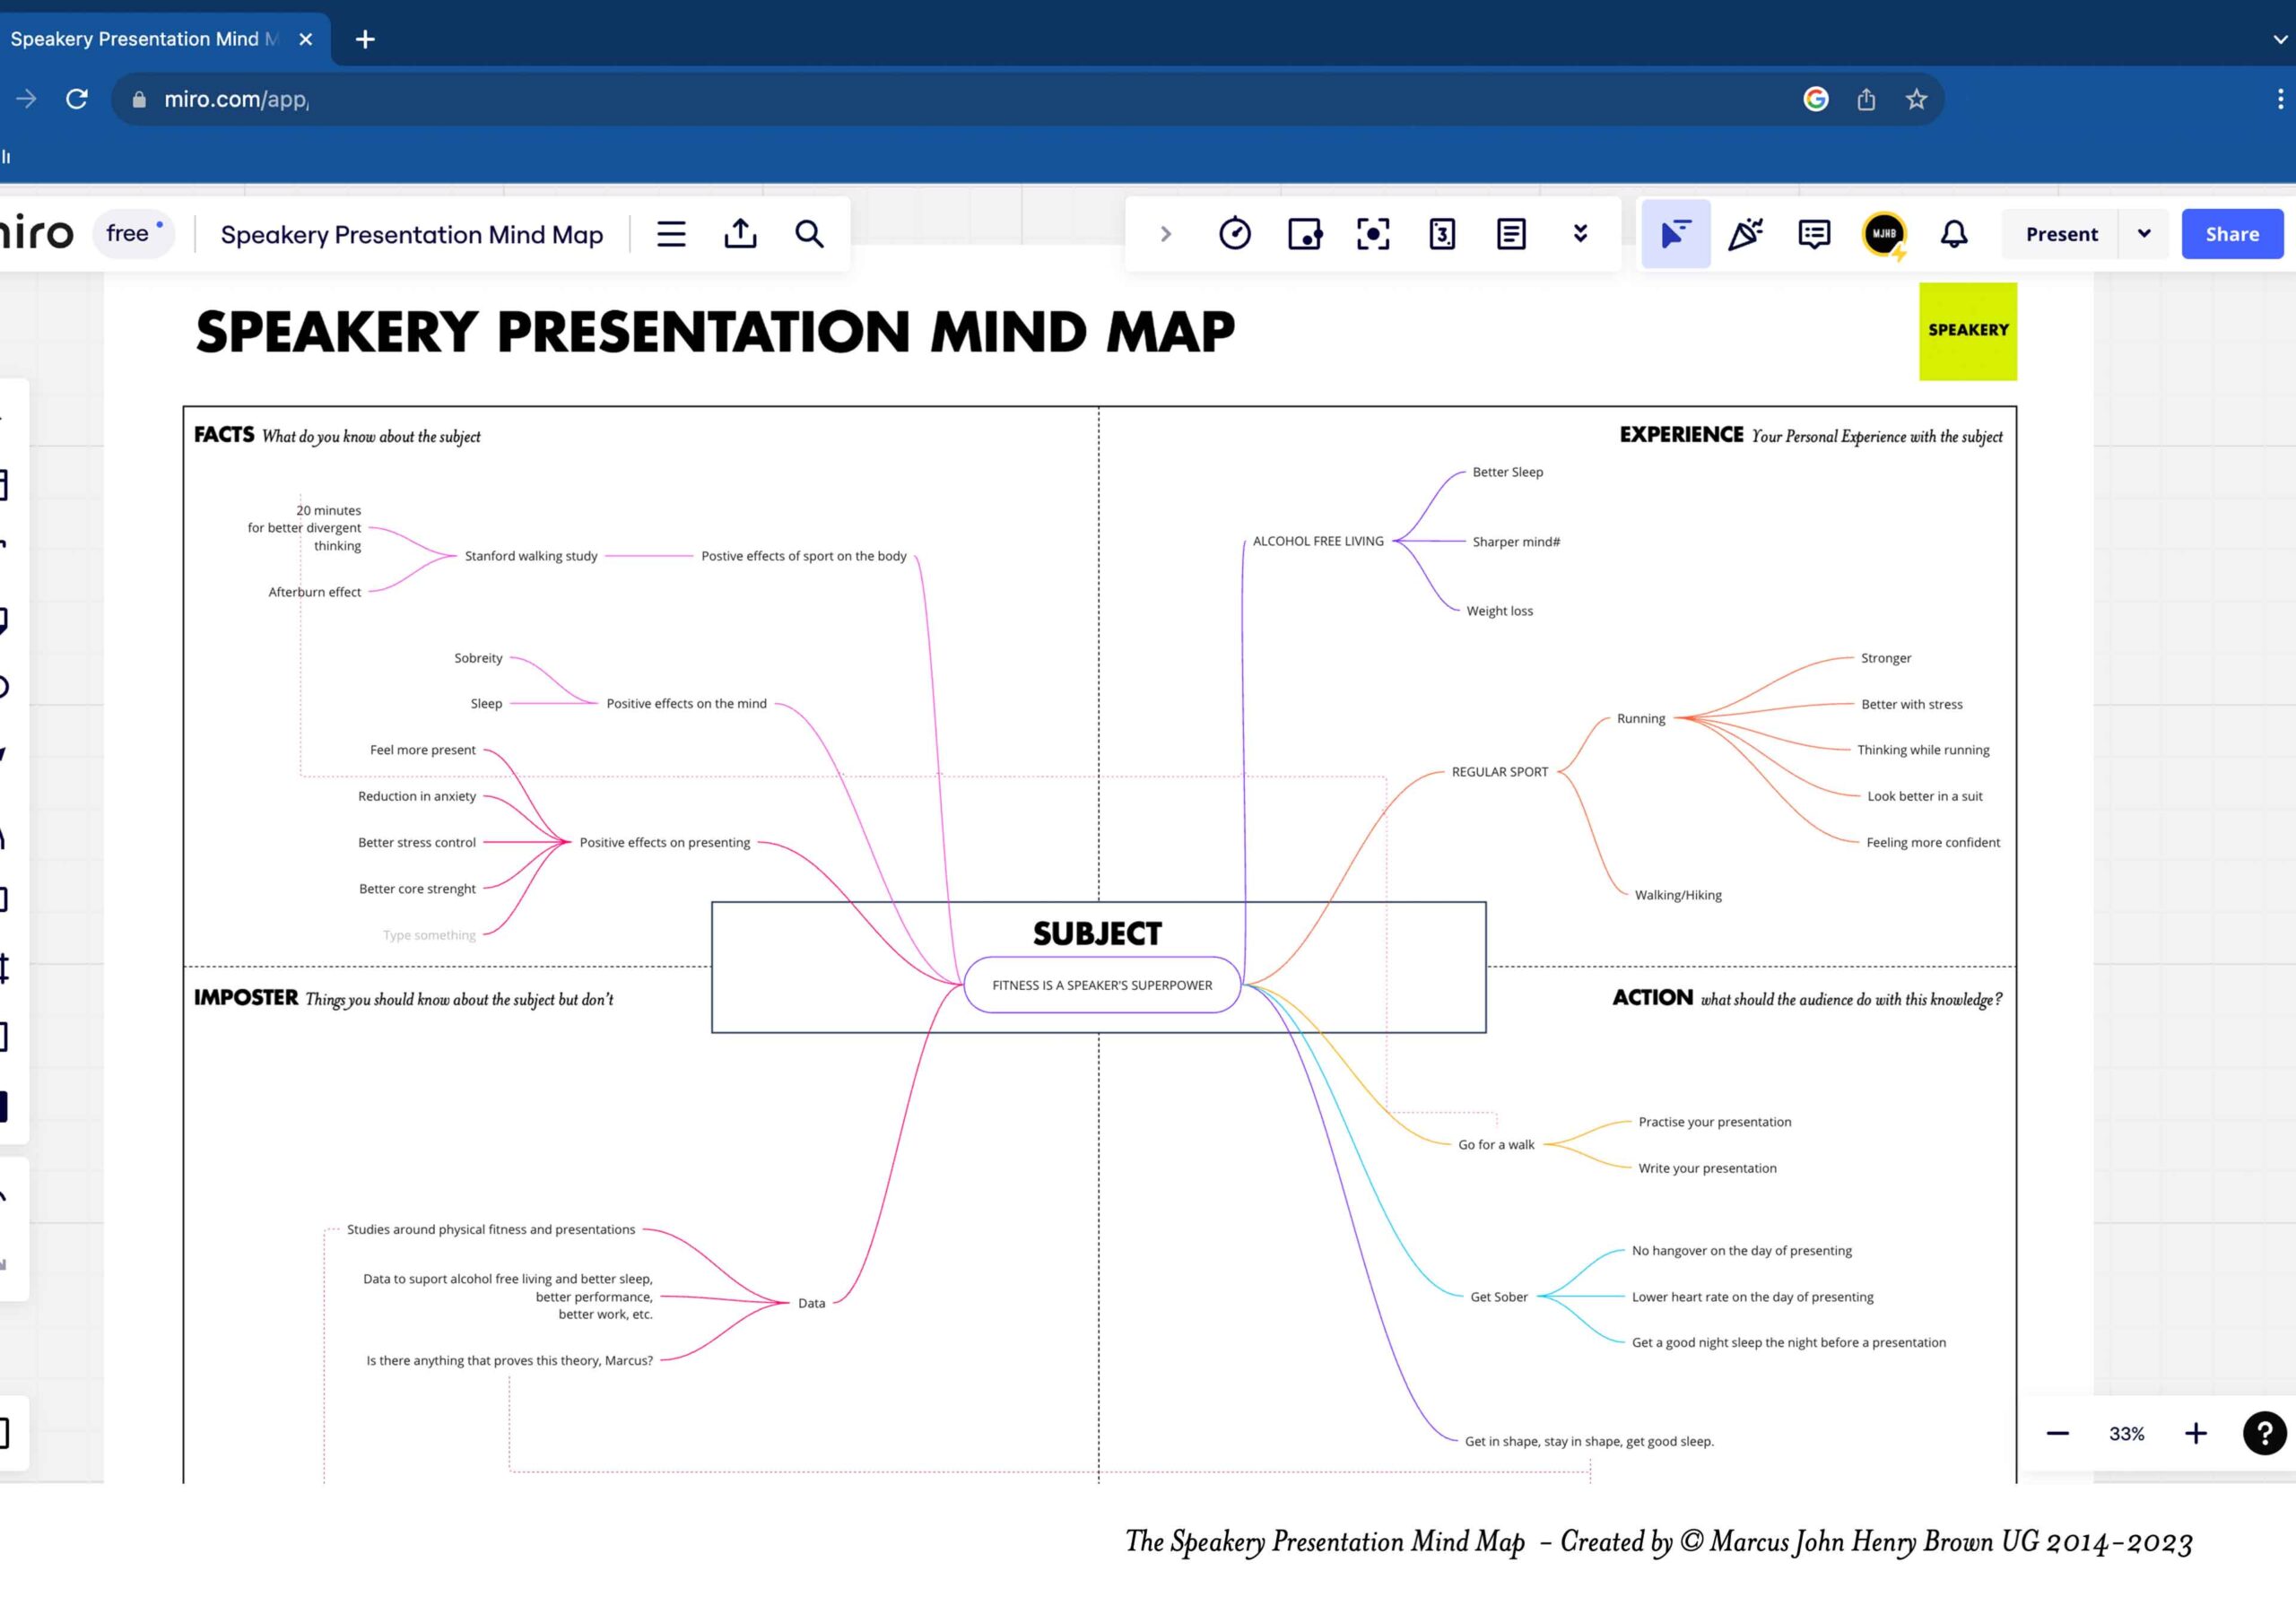Send a celebration reaction
The width and height of the screenshot is (2296, 1623).
pyautogui.click(x=1746, y=233)
